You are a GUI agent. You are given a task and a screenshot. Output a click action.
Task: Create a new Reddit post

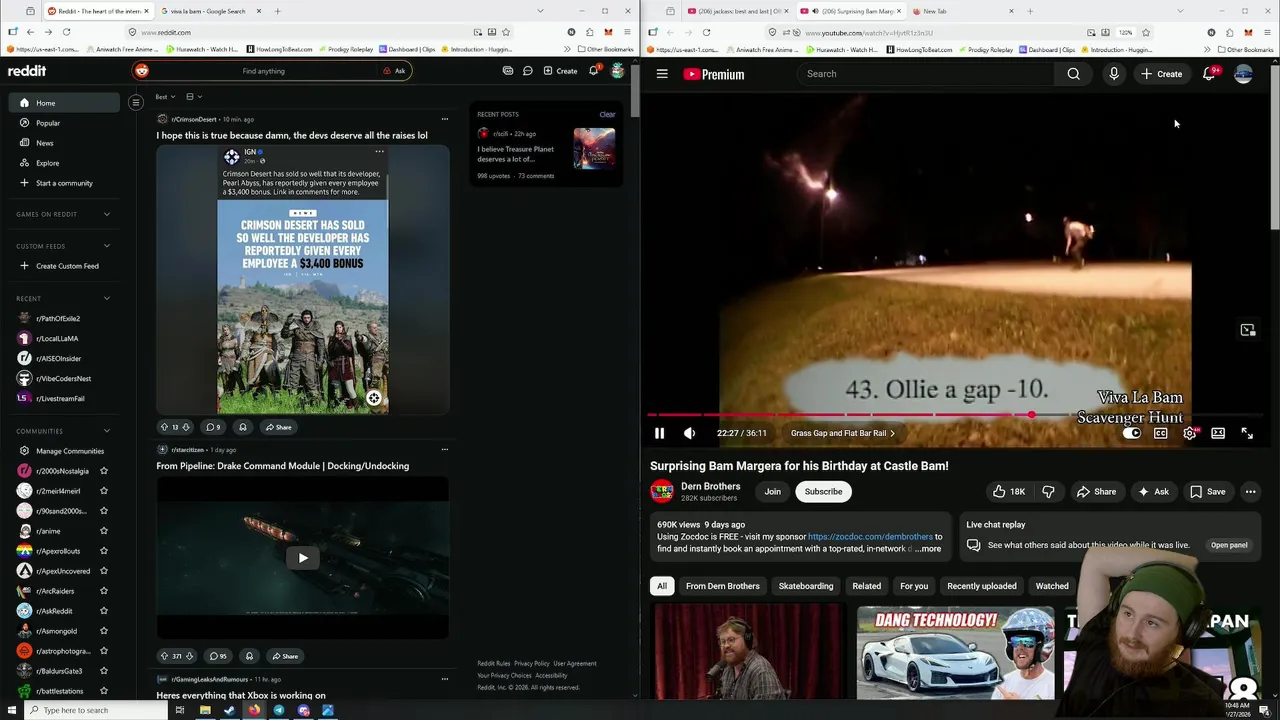click(x=560, y=71)
